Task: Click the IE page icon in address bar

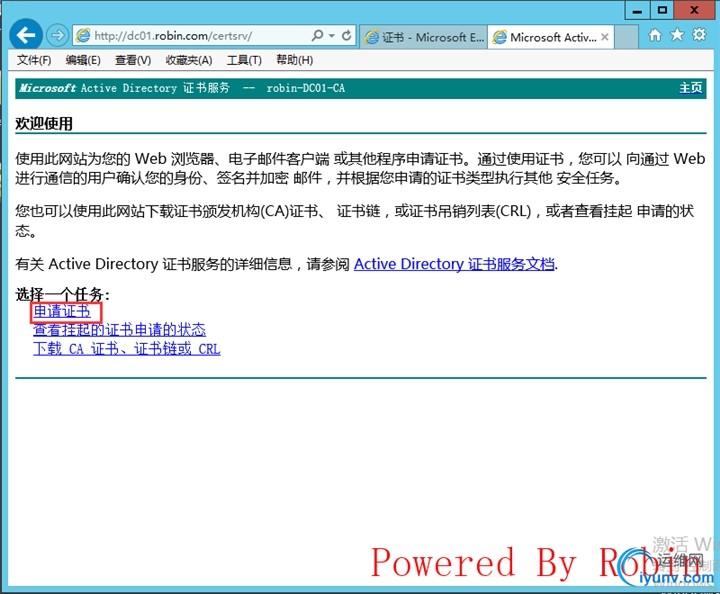Action: pos(83,35)
